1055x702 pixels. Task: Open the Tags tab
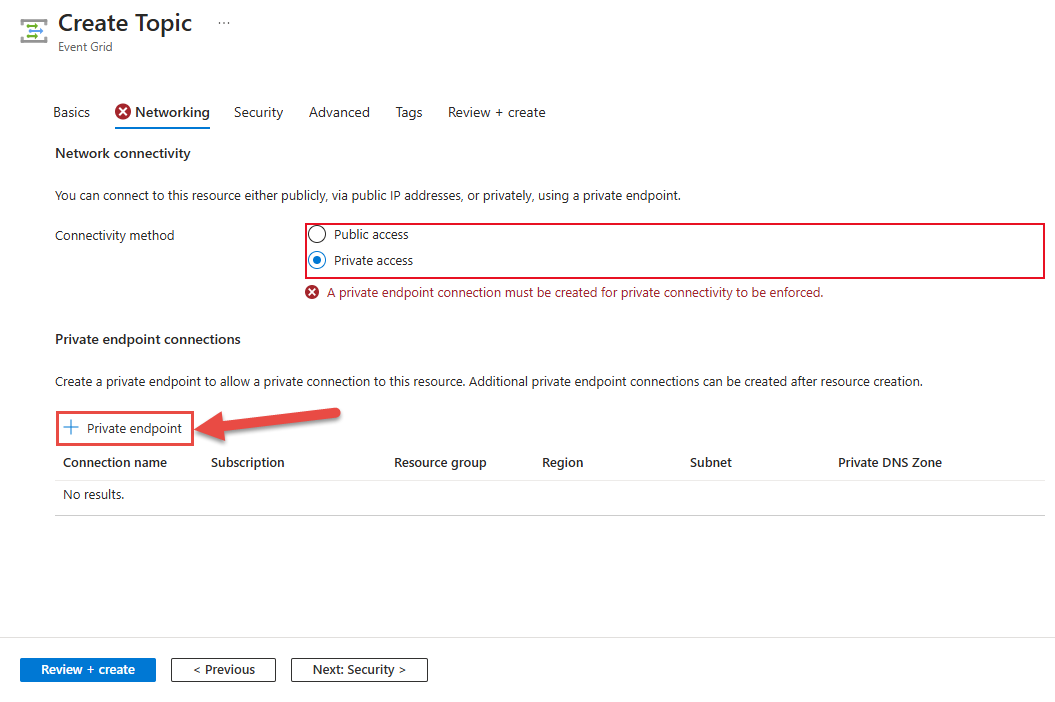[x=408, y=112]
